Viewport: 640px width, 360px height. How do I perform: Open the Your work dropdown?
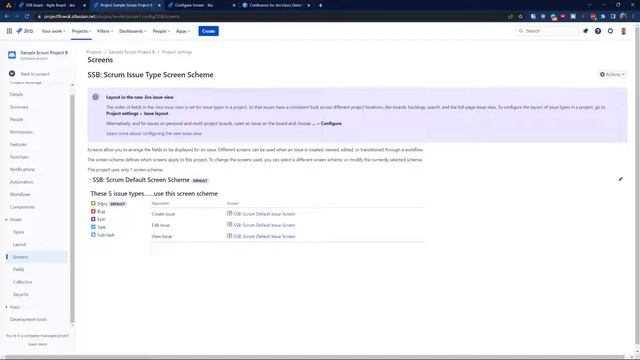pos(53,31)
